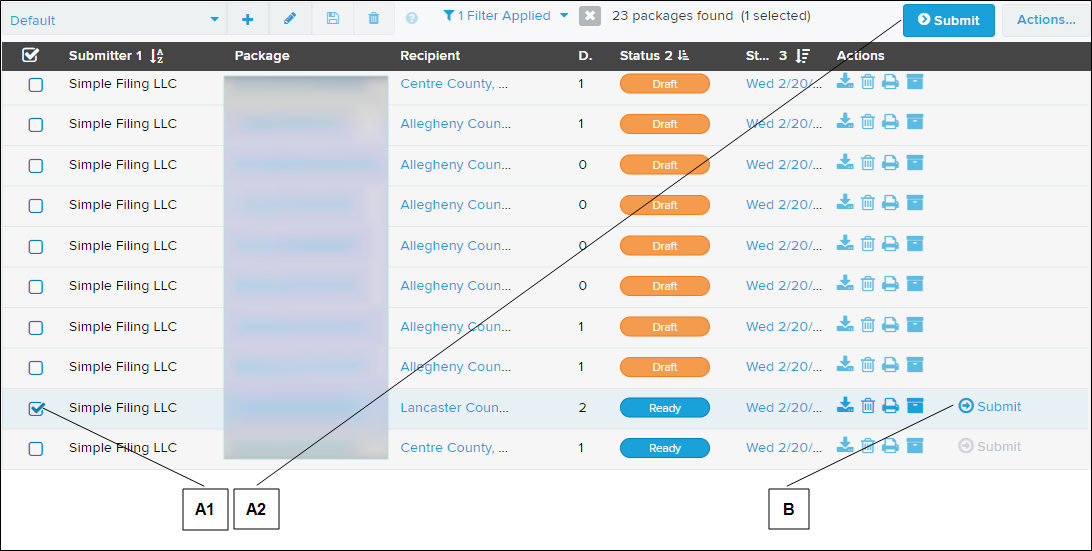Check the Centre County Draft row checkbox

coord(36,85)
